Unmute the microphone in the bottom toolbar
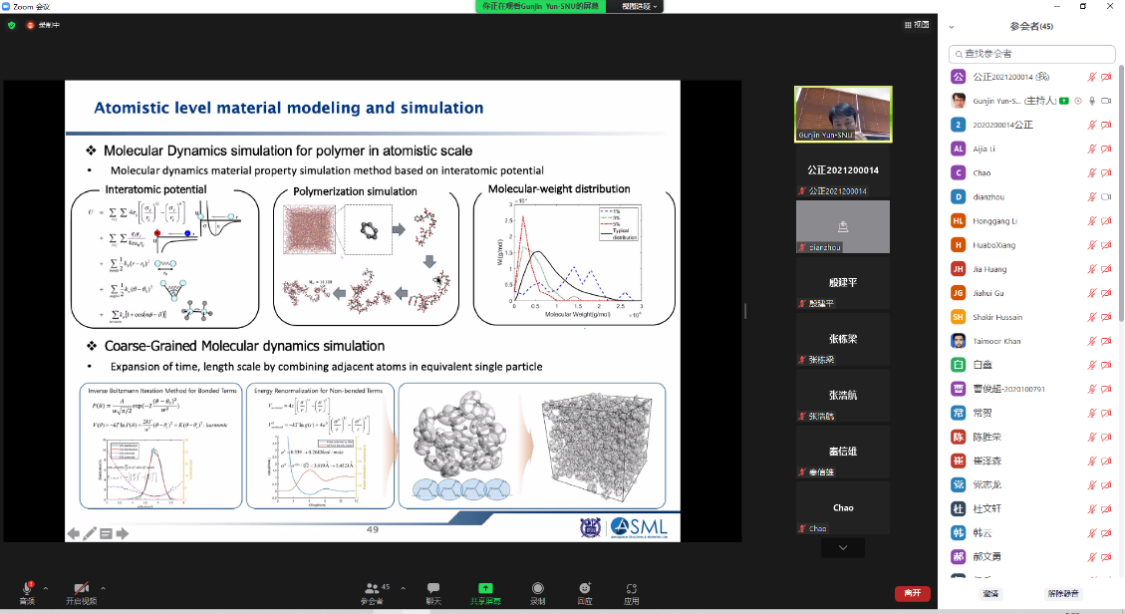 point(27,590)
